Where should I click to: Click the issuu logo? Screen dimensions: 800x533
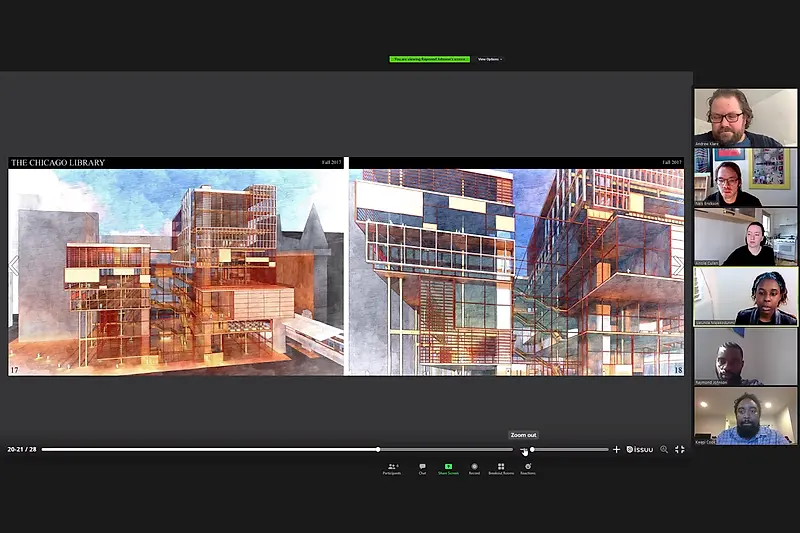(640, 449)
